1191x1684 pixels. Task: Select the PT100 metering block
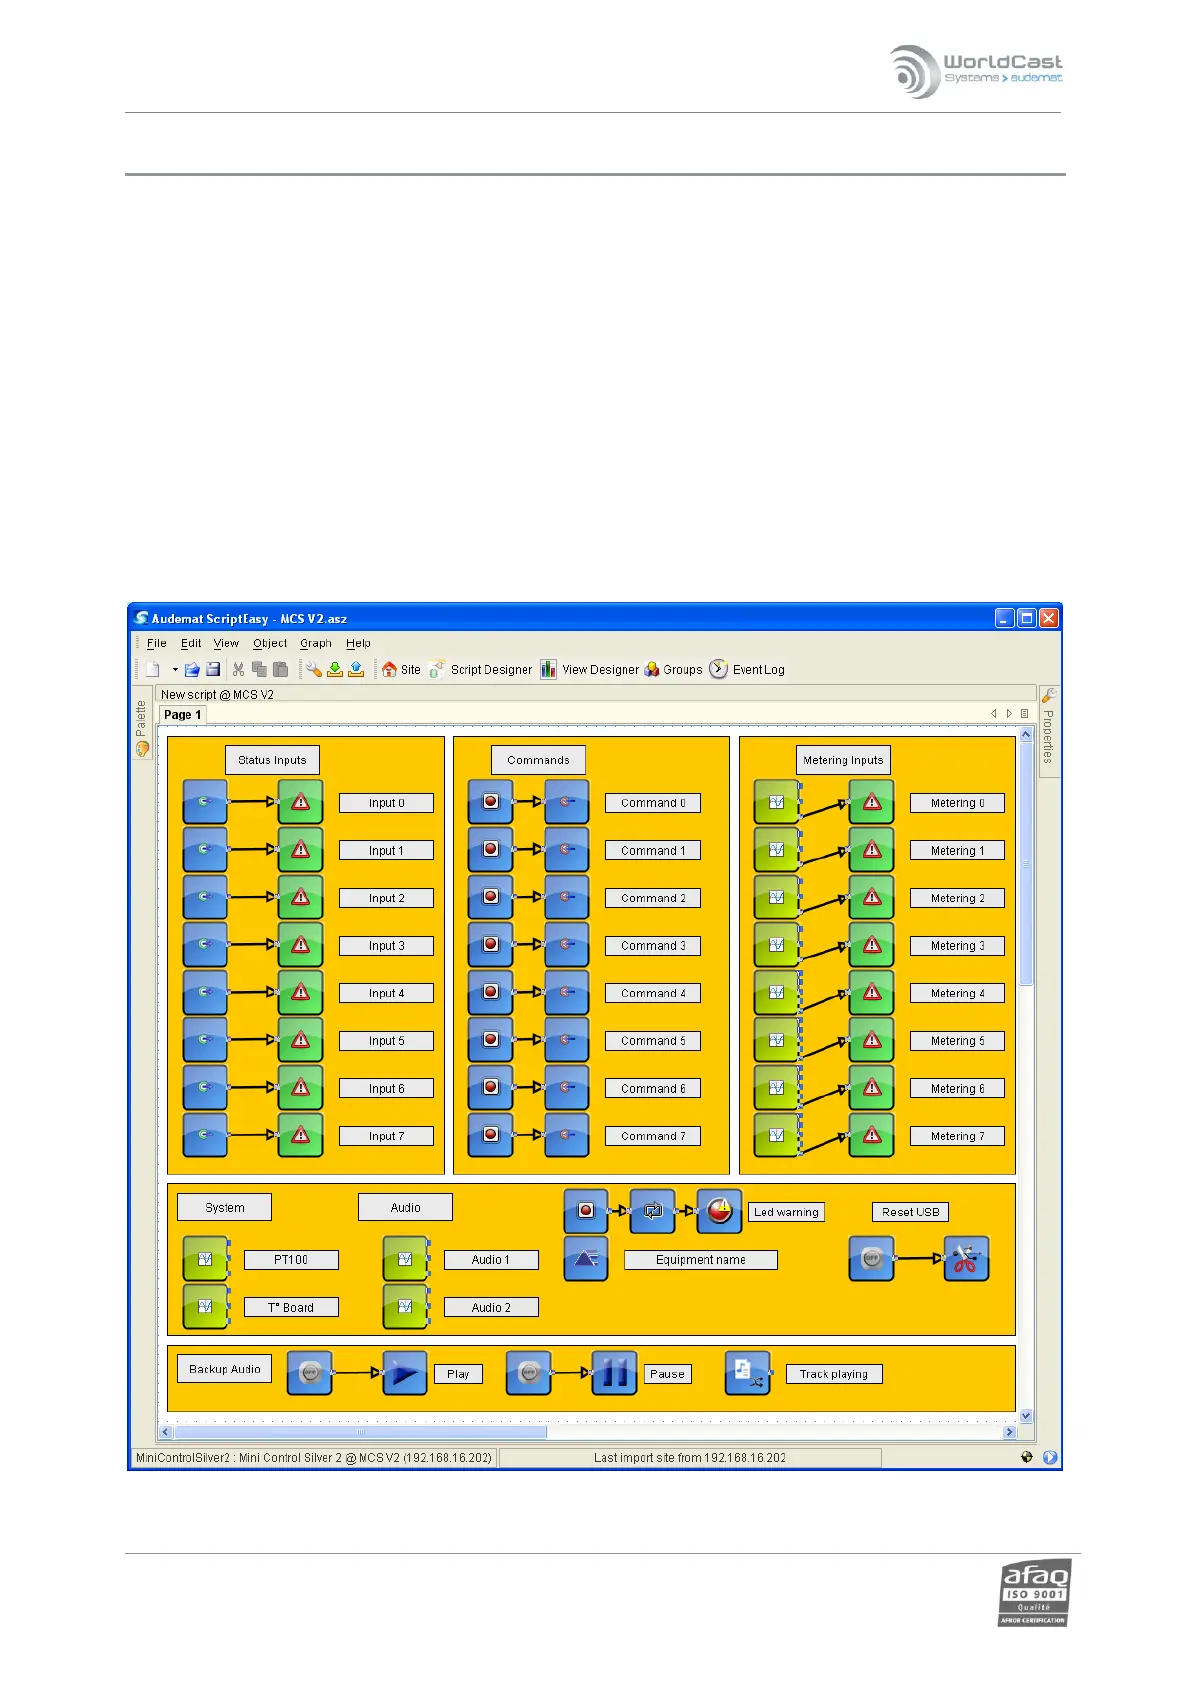pyautogui.click(x=206, y=1259)
